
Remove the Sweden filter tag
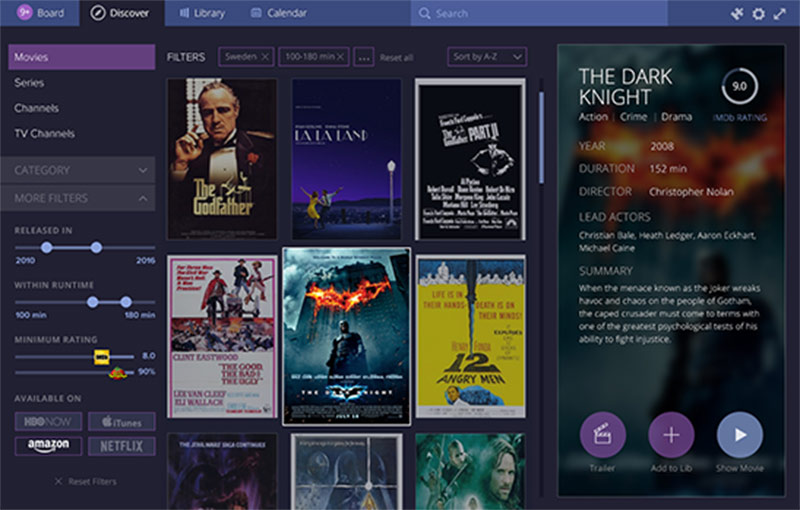click(x=265, y=57)
